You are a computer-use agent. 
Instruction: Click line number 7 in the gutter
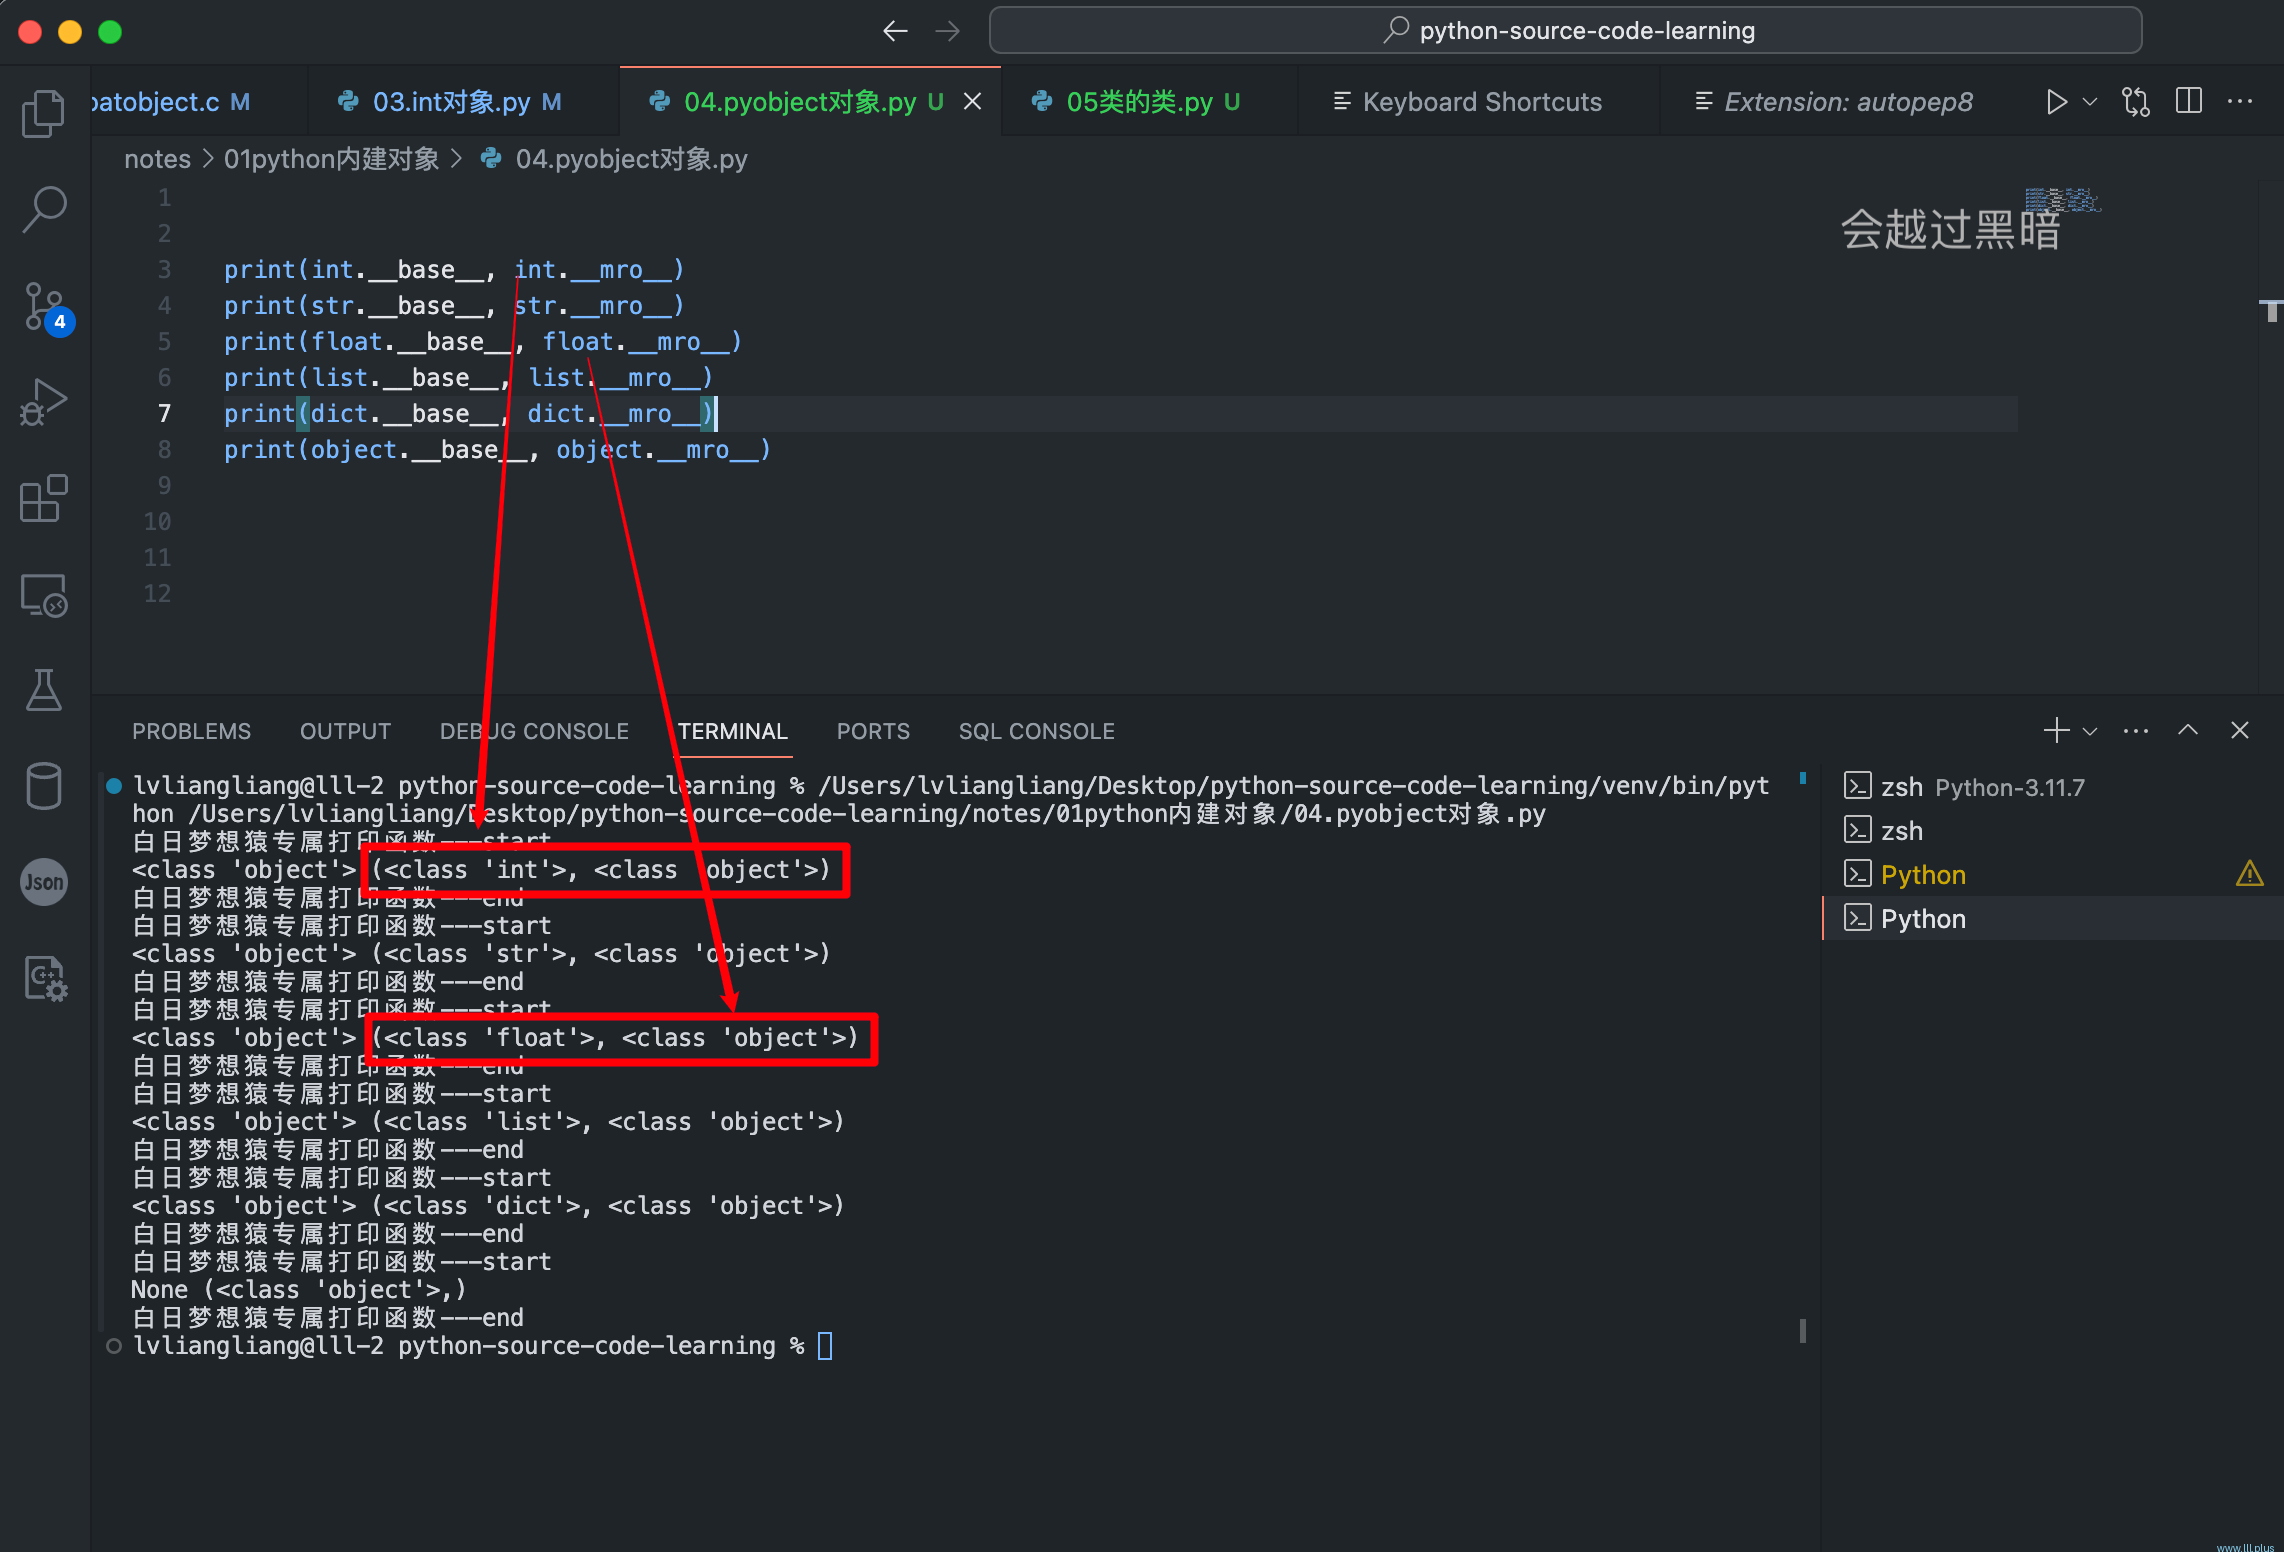tap(164, 414)
